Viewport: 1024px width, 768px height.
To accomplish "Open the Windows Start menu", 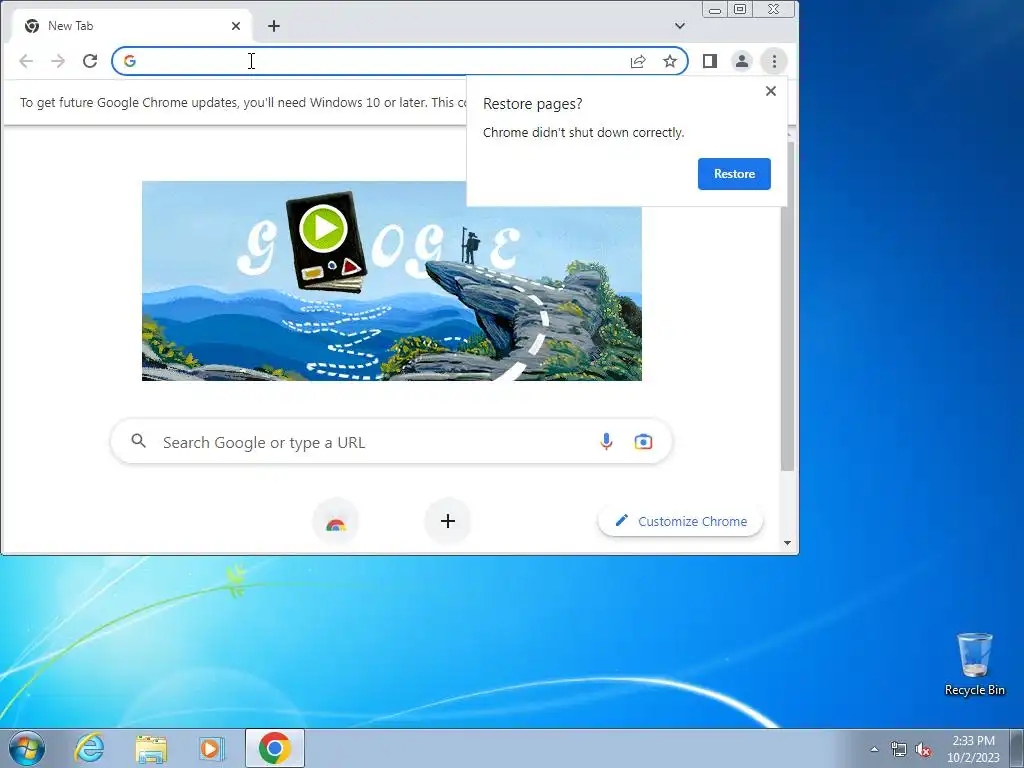I will pos(27,748).
